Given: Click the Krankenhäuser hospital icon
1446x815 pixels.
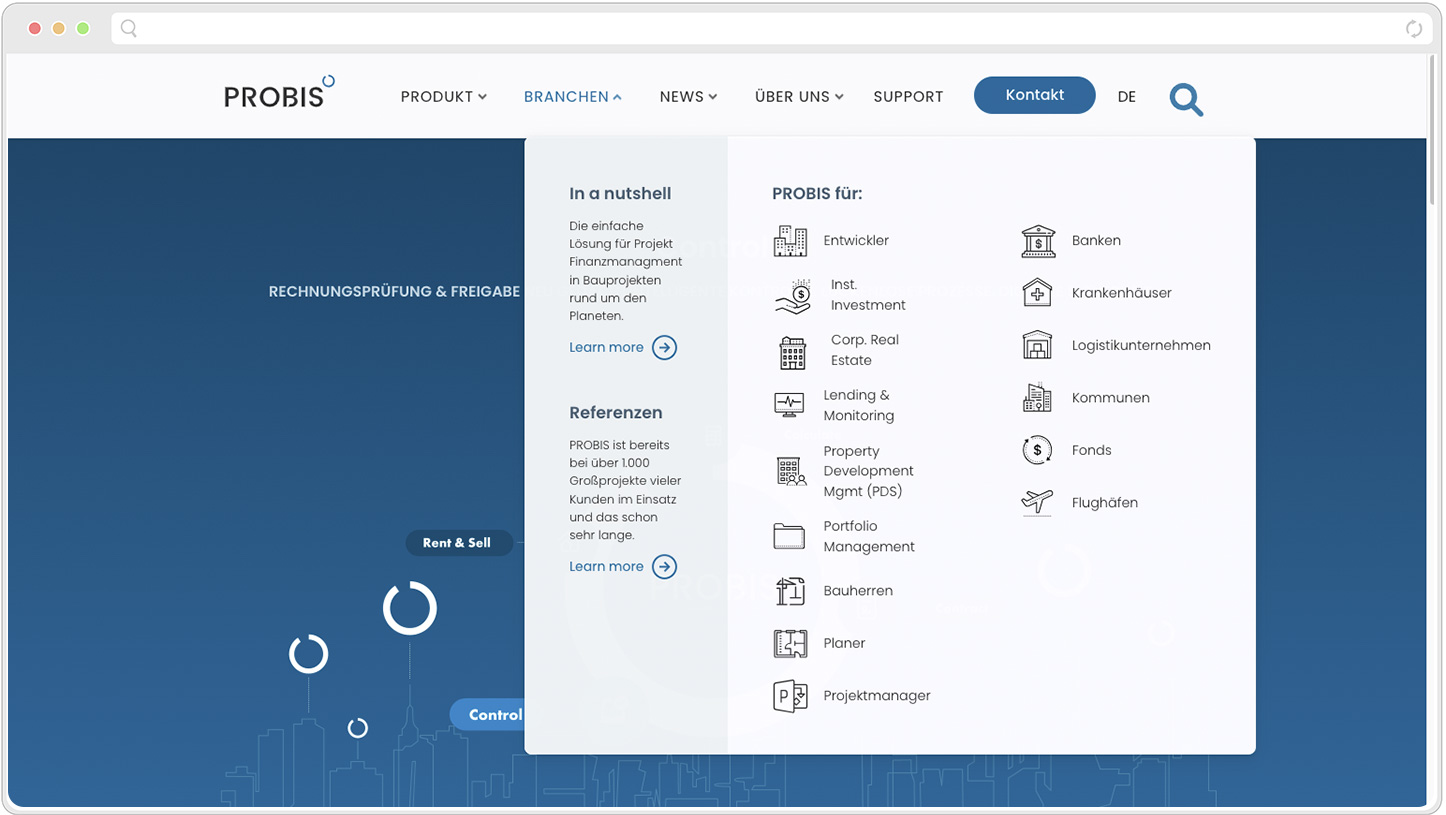Looking at the screenshot, I should [x=1038, y=293].
